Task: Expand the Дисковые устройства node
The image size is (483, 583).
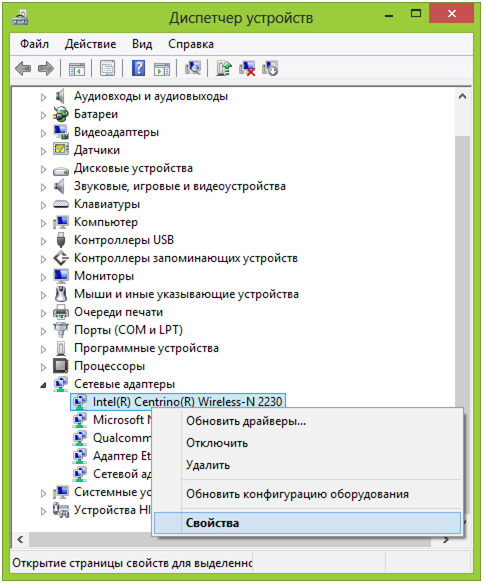Action: (44, 169)
